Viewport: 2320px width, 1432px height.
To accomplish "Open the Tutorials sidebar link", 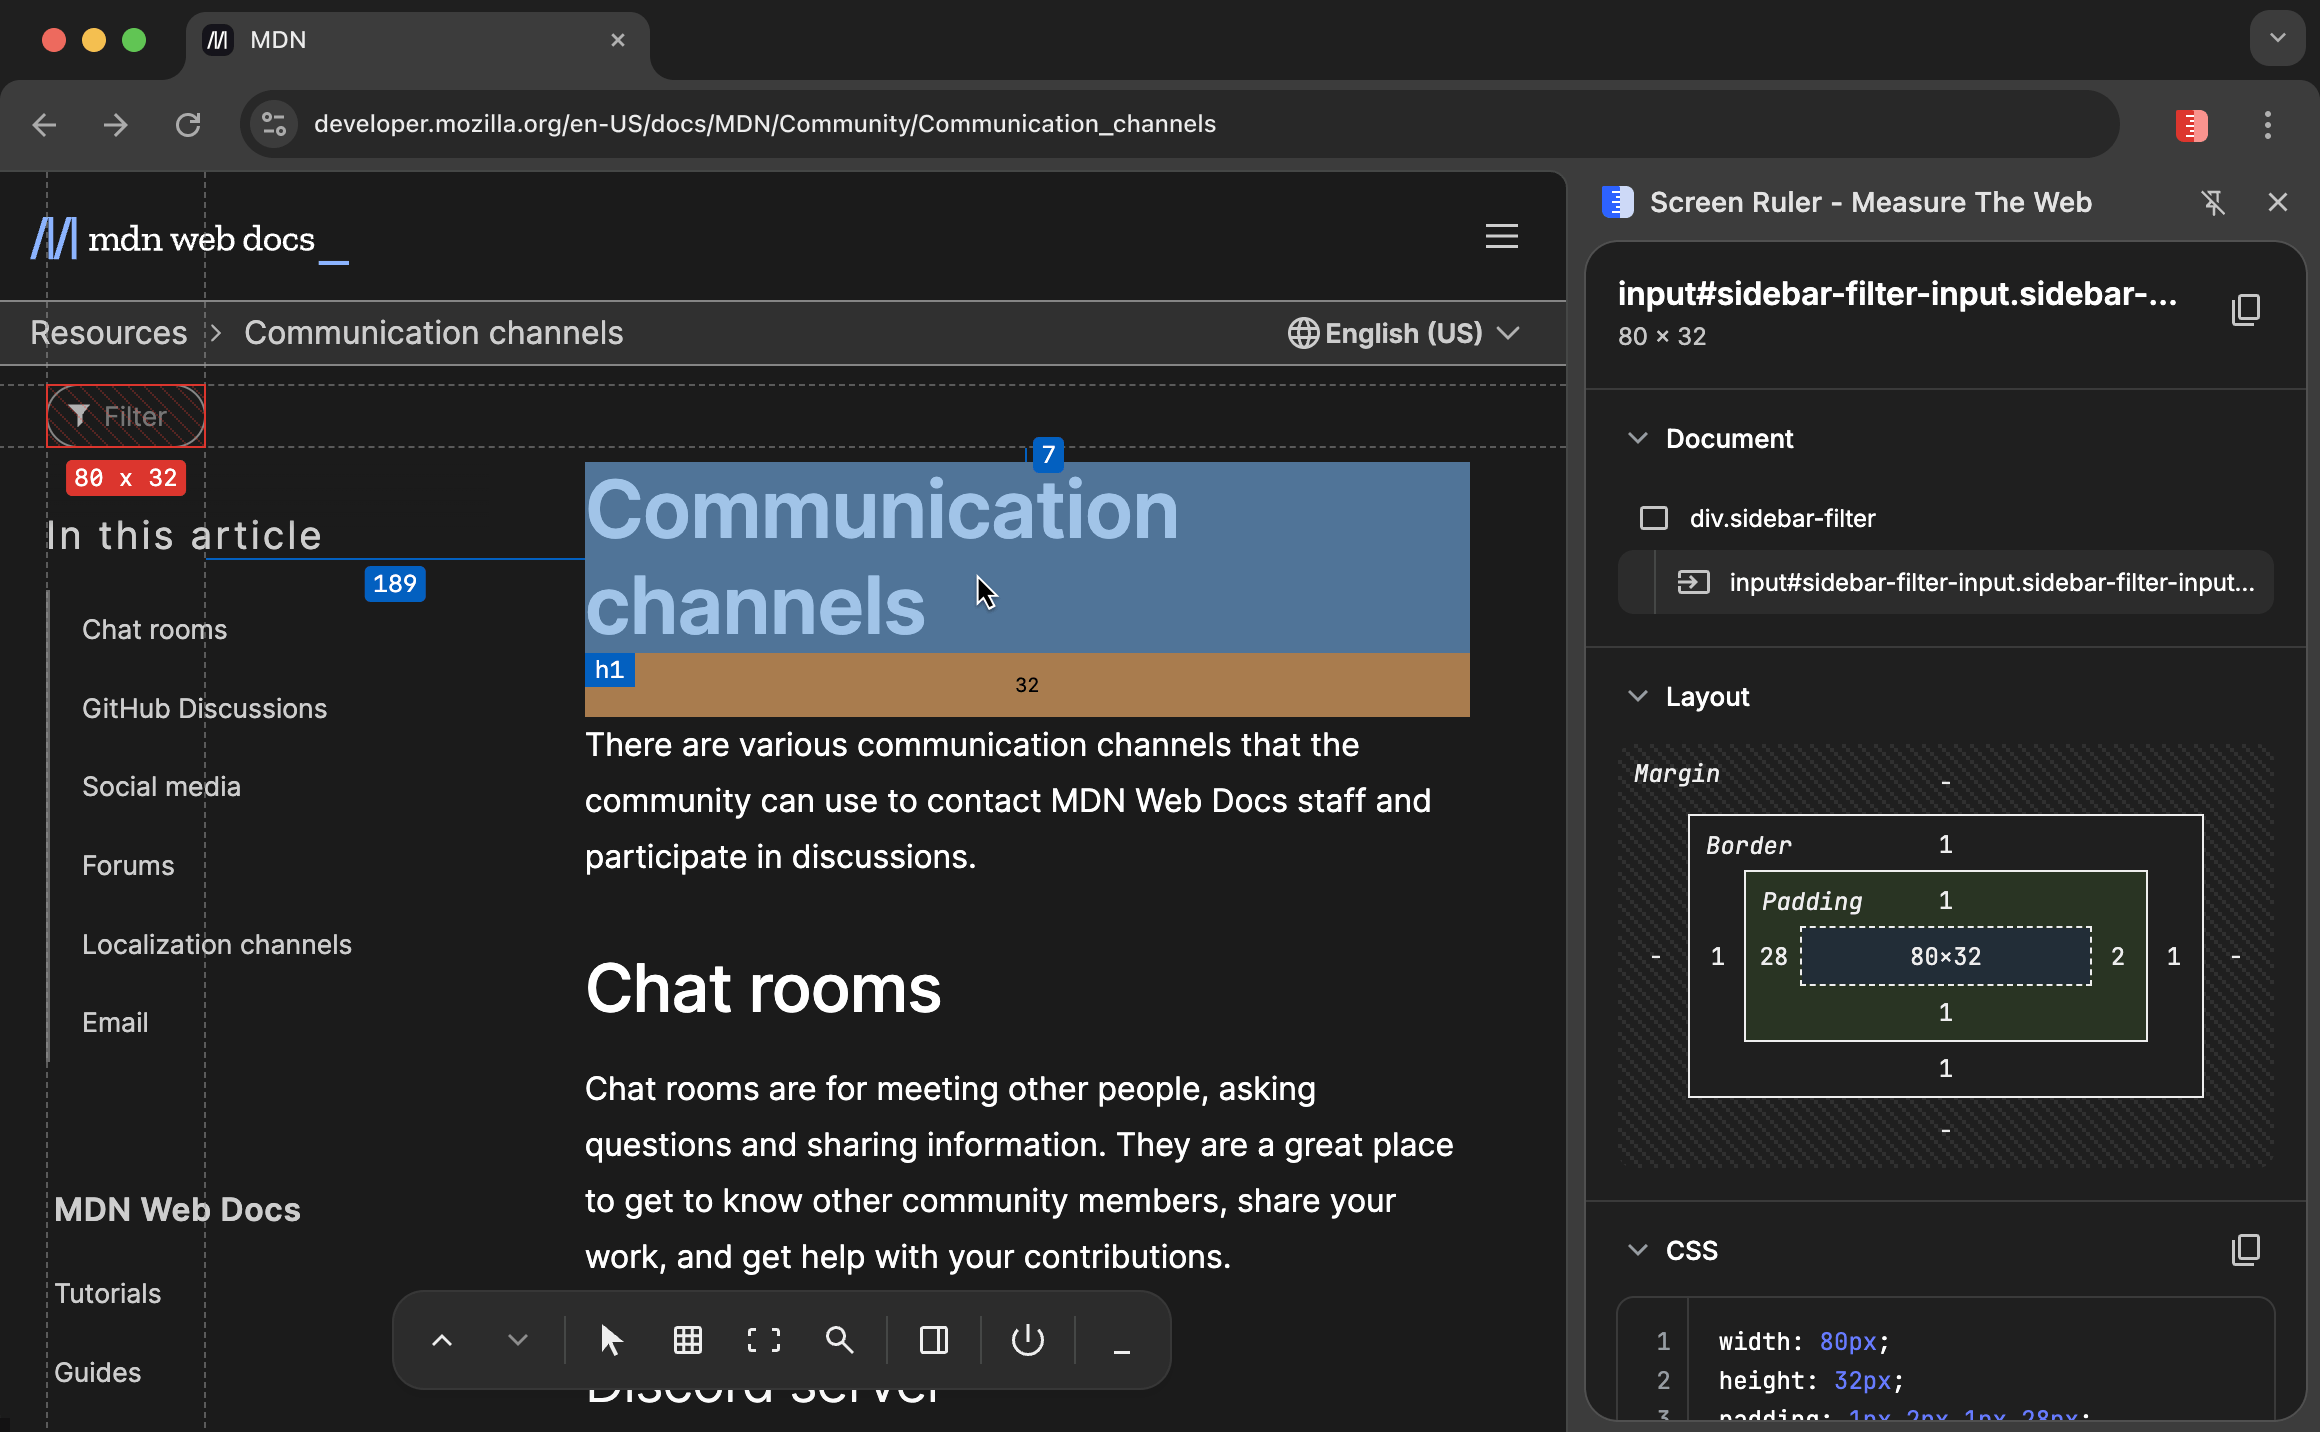I will [107, 1294].
